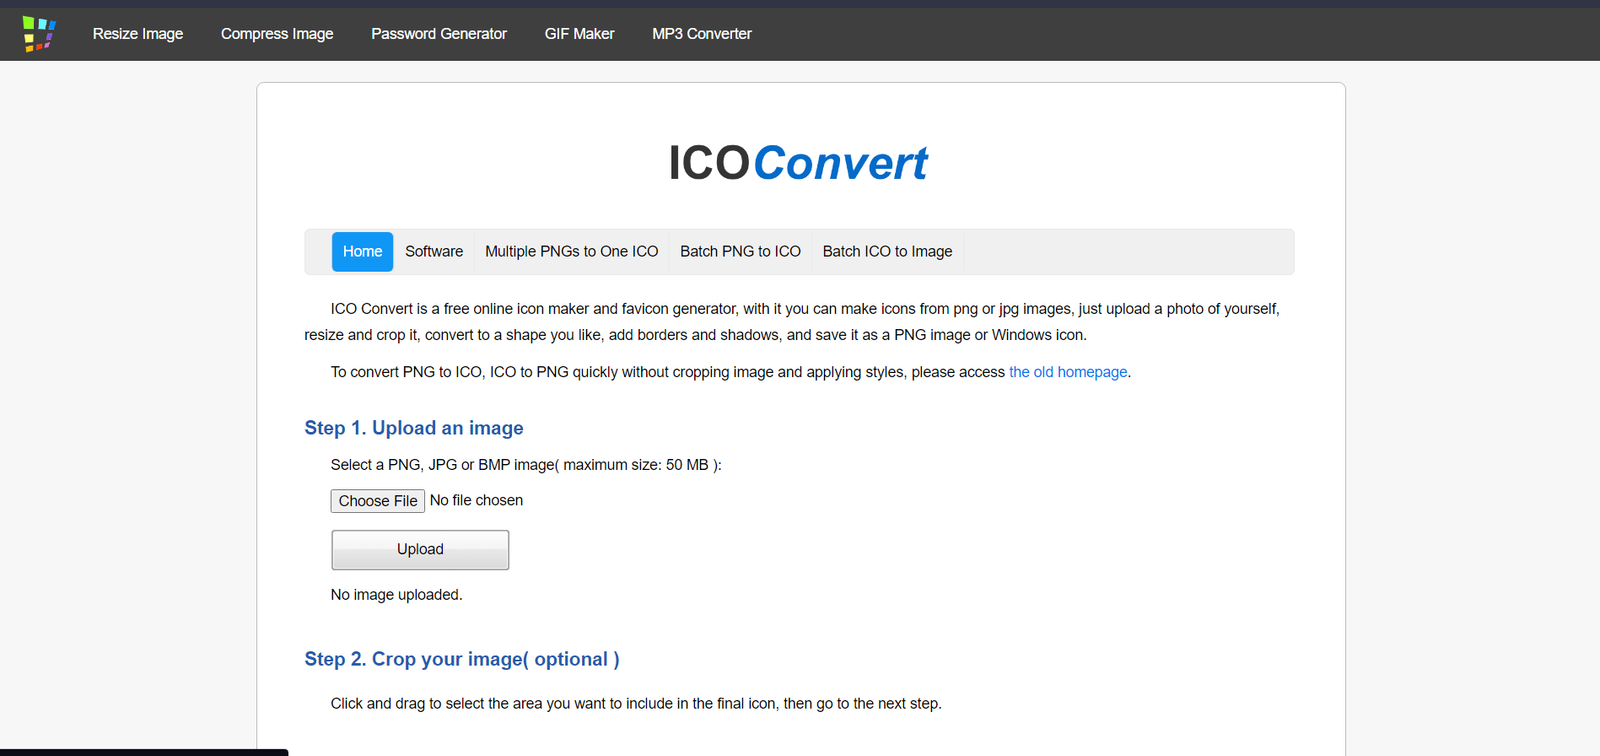Switch to the Software tab
Screen dimensions: 1600x756
tap(434, 252)
